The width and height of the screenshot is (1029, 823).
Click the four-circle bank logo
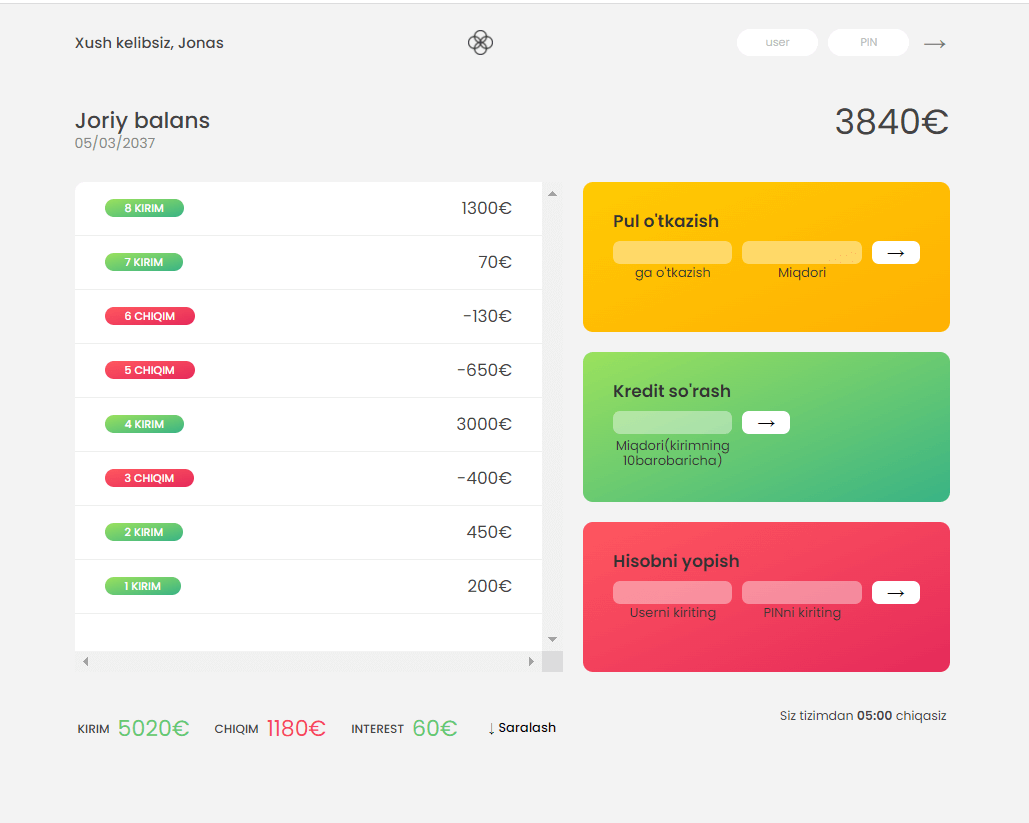[x=480, y=43]
